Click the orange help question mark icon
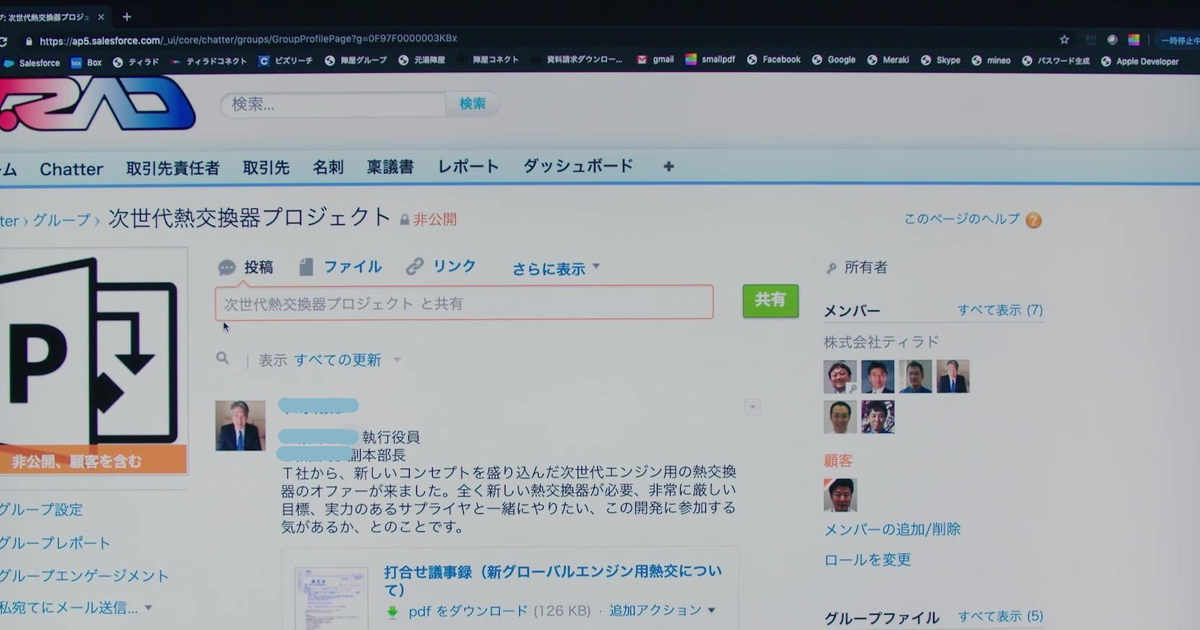This screenshot has height=630, width=1200. tap(1034, 220)
